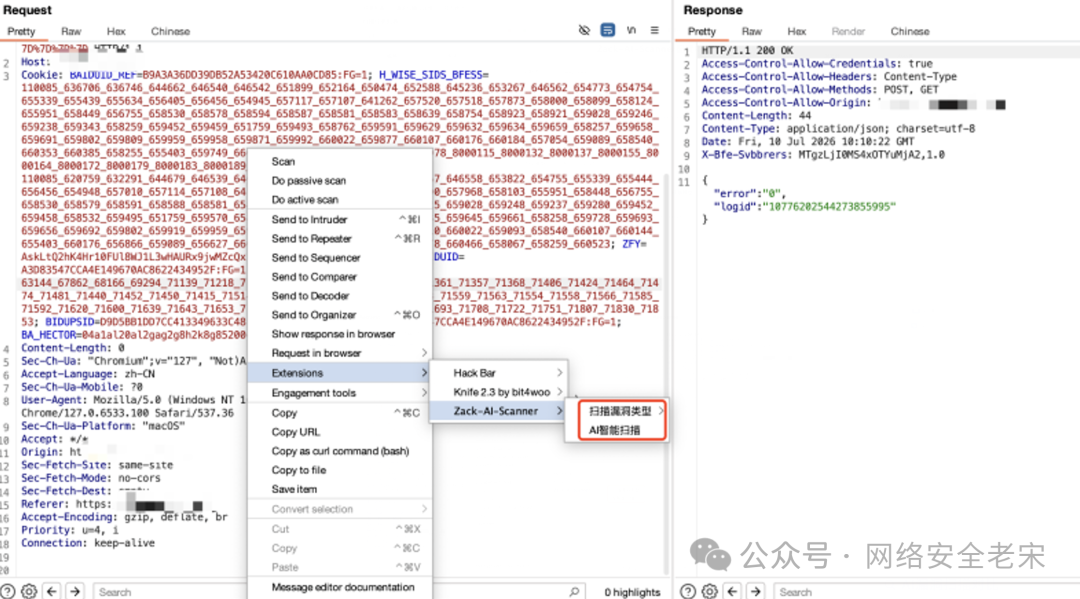Toggle the \n newline display icon
The height and width of the screenshot is (599, 1080).
[631, 30]
